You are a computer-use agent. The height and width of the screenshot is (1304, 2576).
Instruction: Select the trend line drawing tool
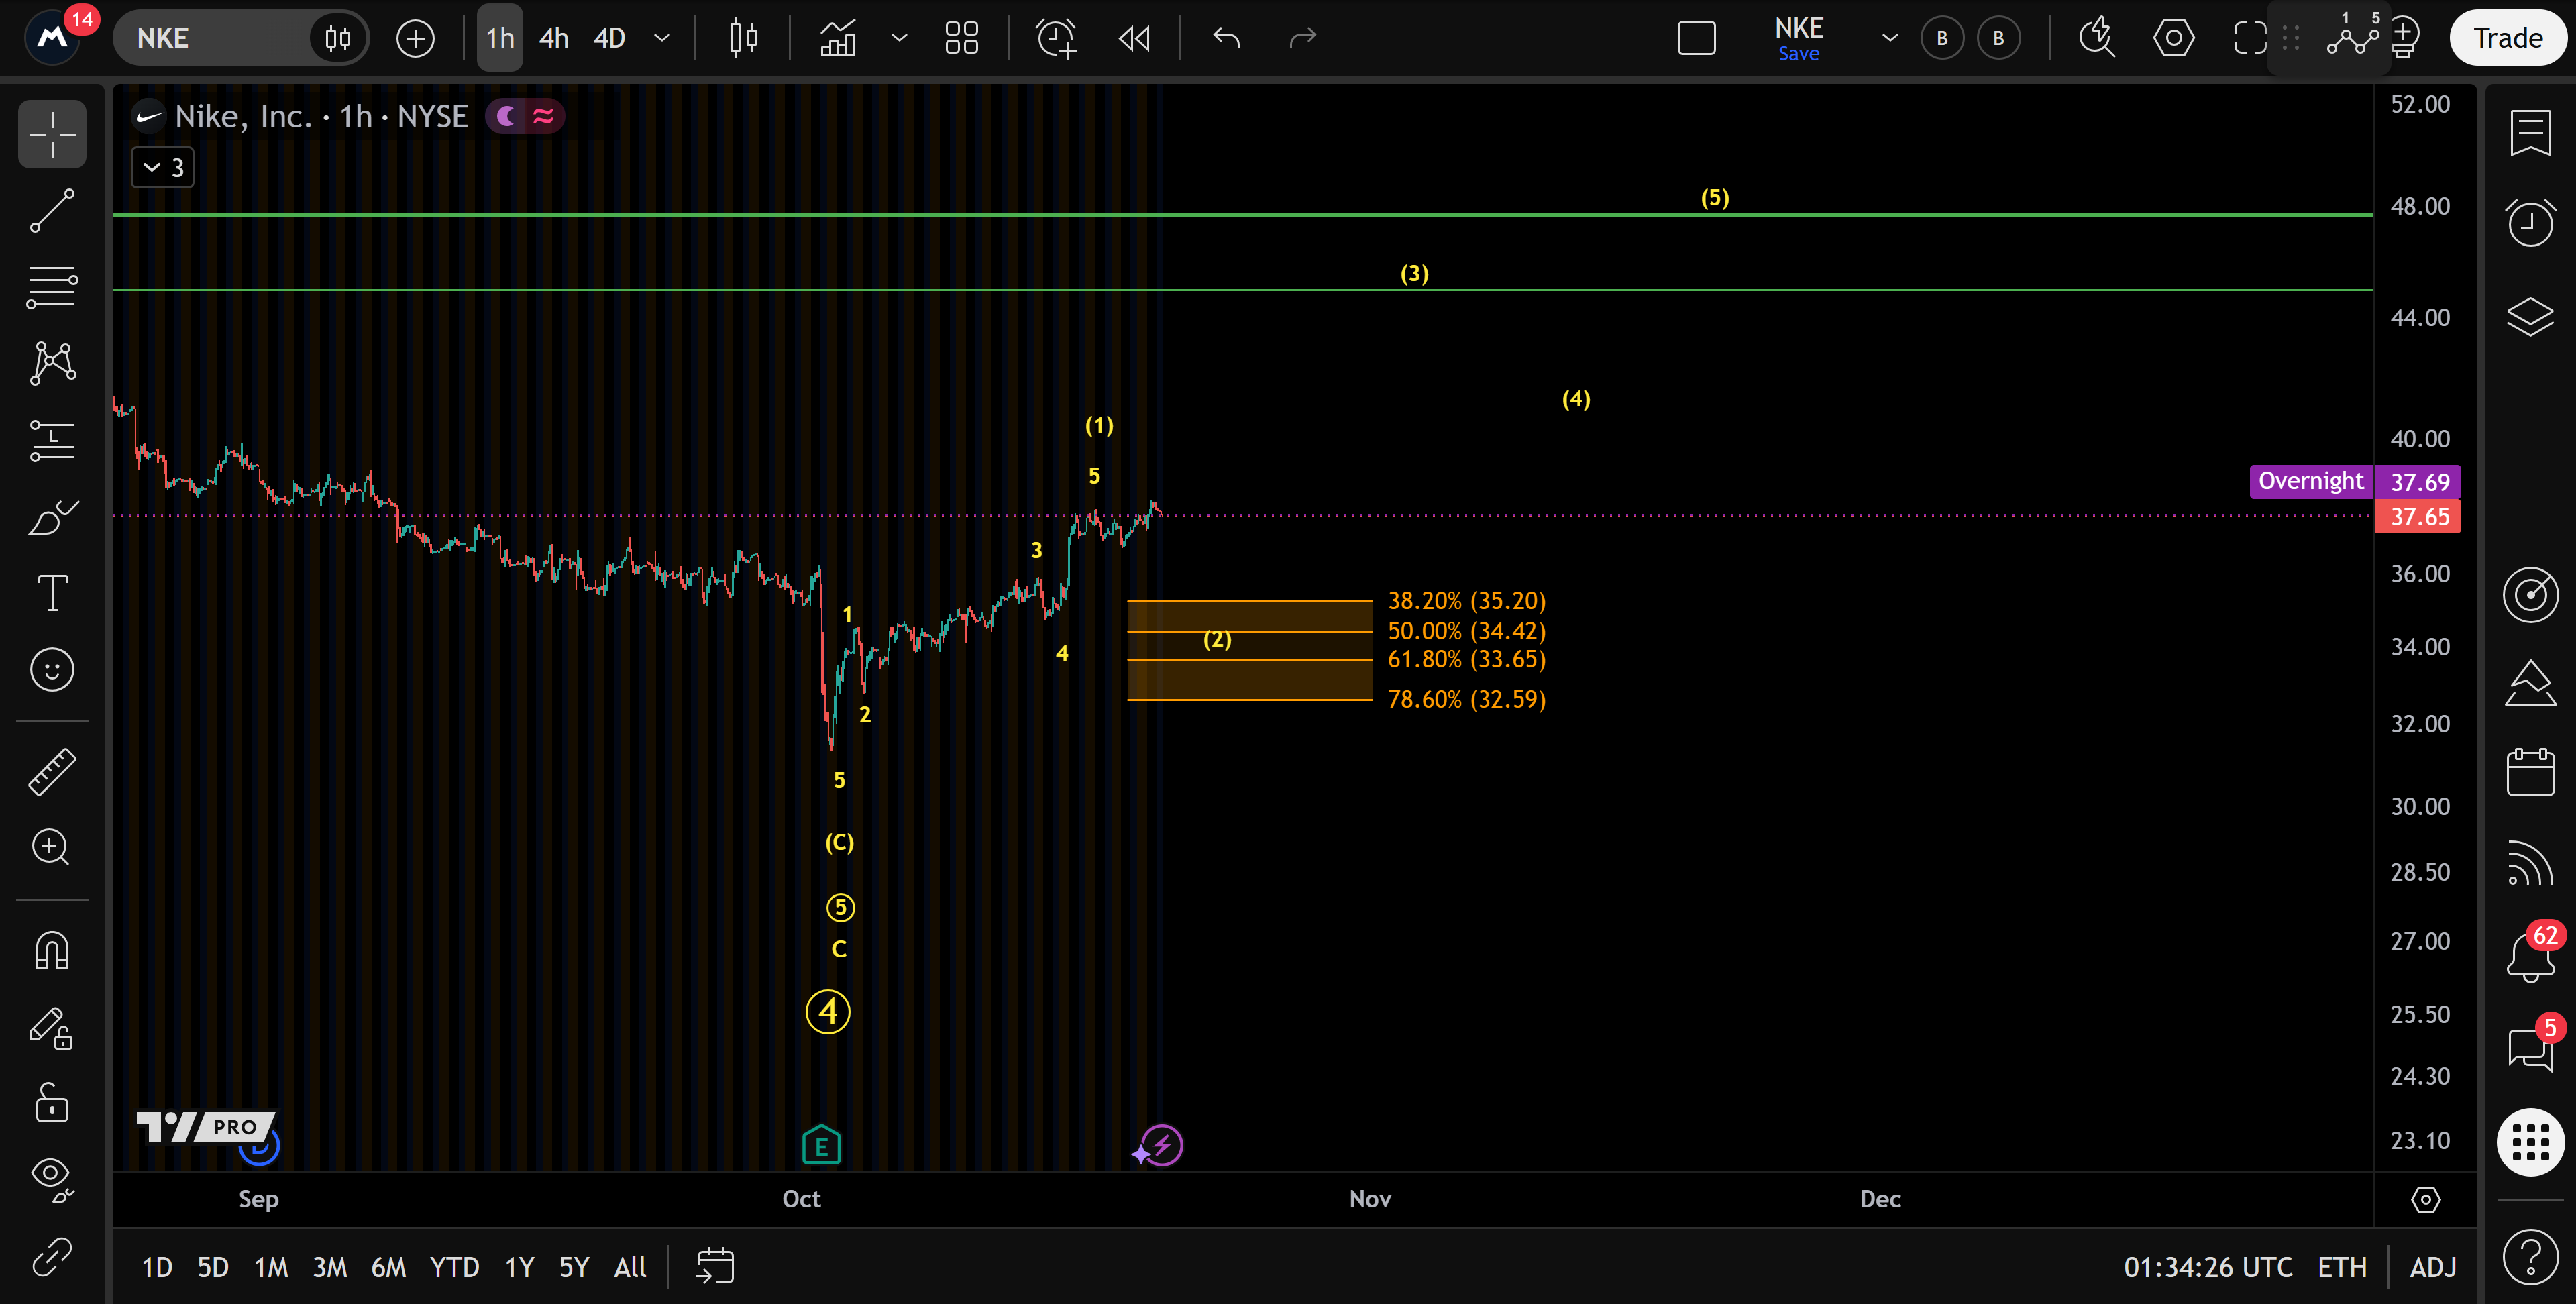coord(52,211)
